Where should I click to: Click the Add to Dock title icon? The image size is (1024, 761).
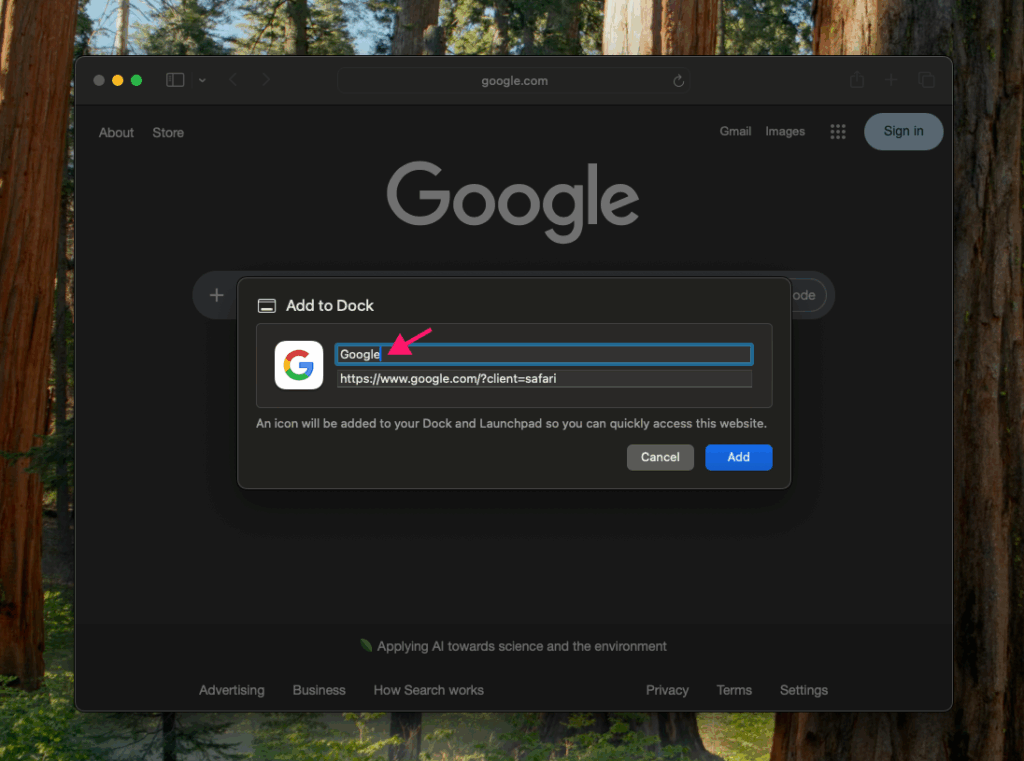click(x=266, y=306)
